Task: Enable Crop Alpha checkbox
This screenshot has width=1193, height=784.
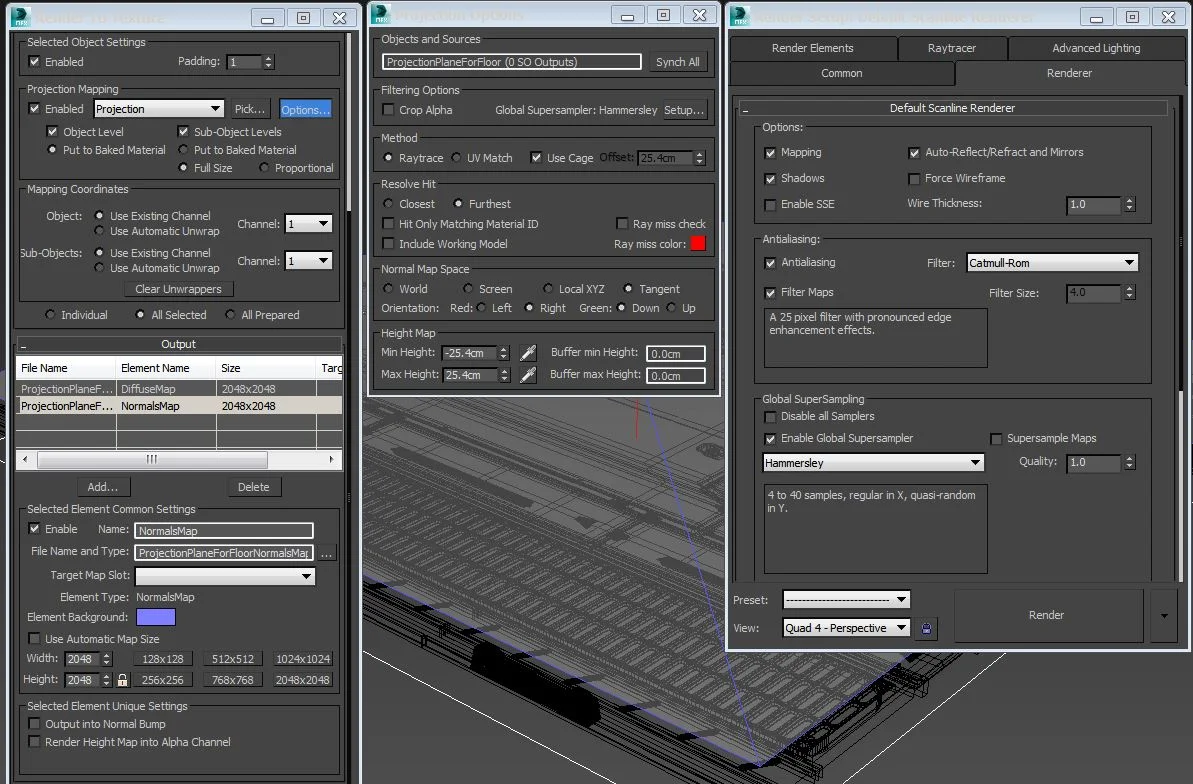Action: coord(388,110)
